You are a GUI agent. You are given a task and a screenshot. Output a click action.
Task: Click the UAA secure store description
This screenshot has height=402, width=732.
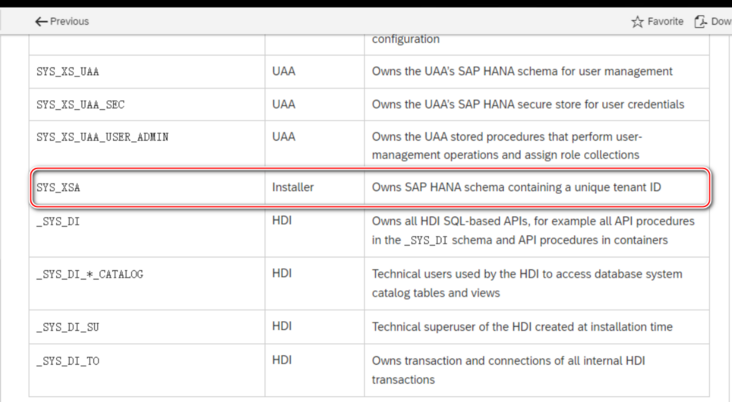point(527,104)
